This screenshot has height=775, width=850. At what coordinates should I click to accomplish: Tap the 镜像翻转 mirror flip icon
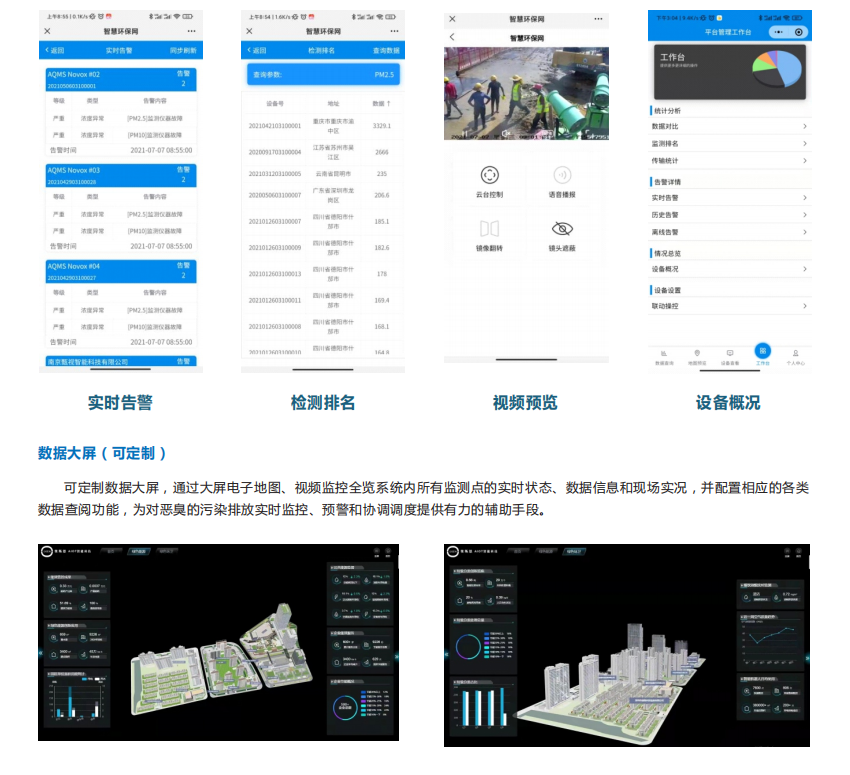pyautogui.click(x=490, y=229)
